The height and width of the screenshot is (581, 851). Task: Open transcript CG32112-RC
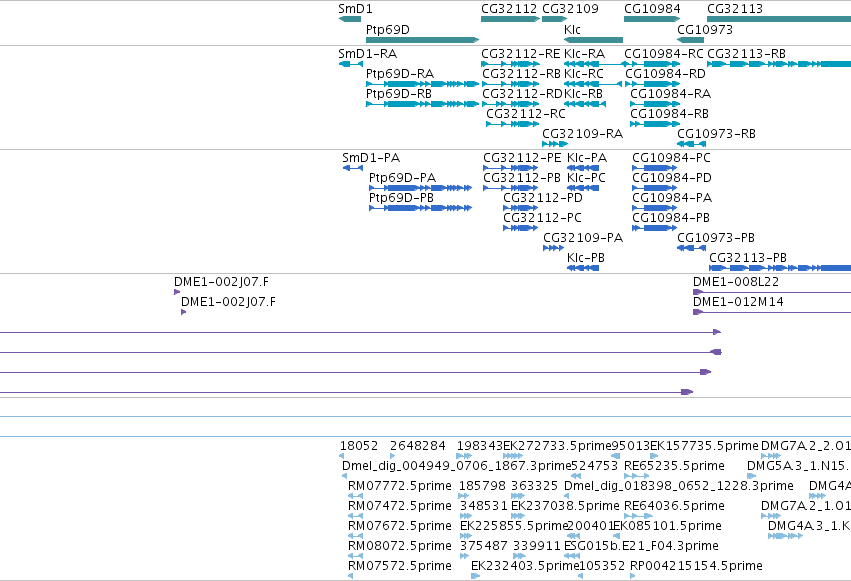[525, 113]
